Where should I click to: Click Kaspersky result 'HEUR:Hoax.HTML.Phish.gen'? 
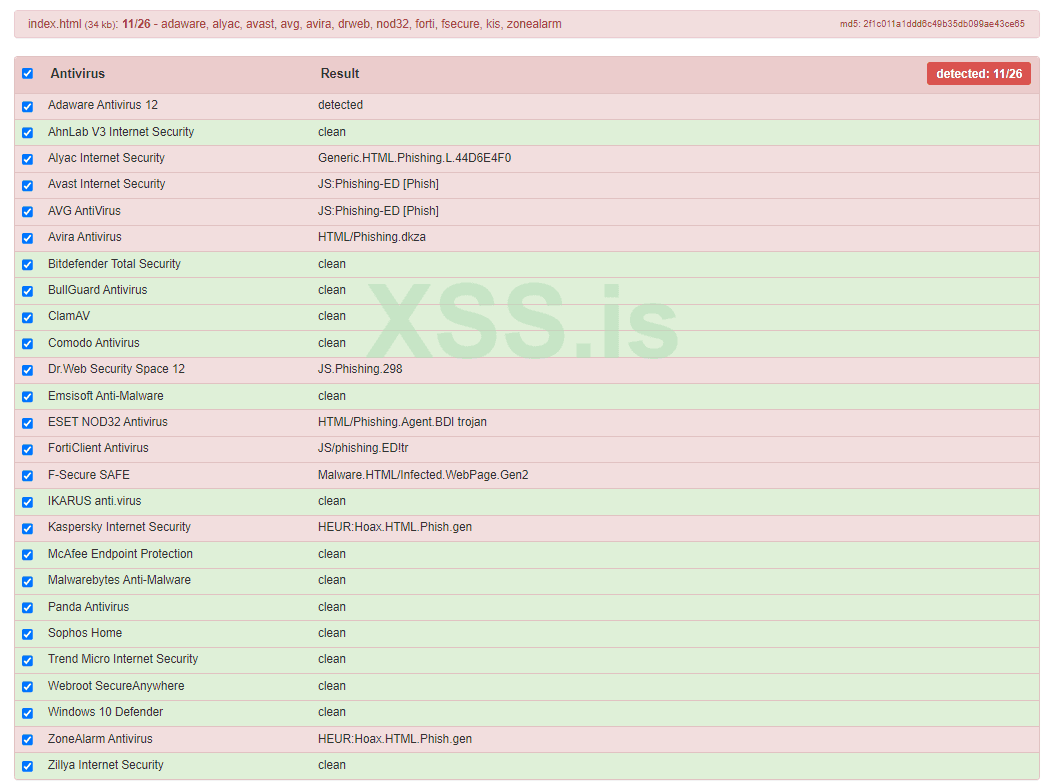pos(395,527)
